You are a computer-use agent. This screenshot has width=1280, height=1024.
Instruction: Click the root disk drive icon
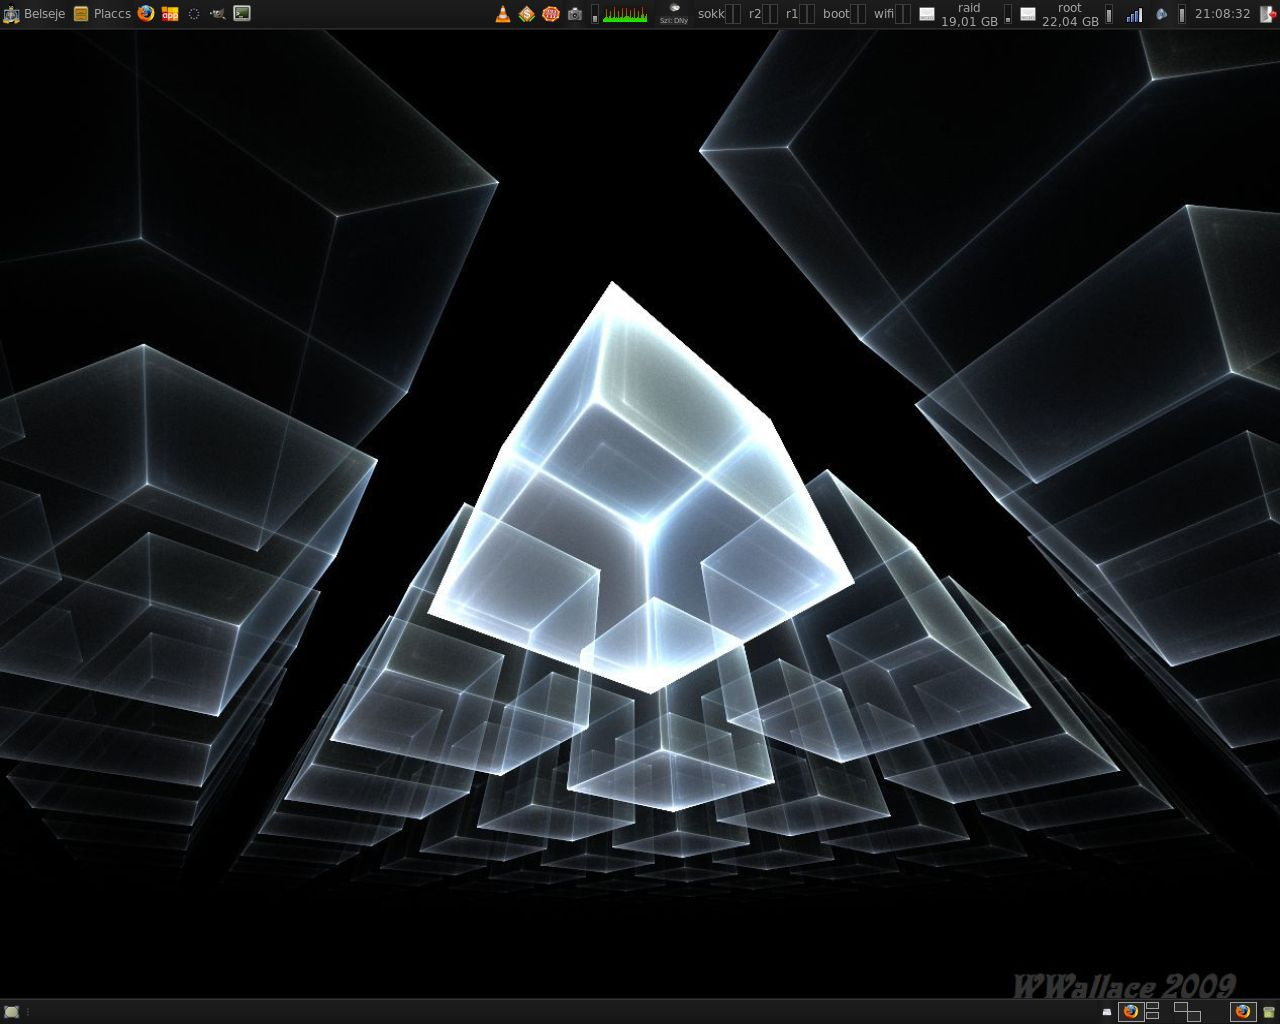(1027, 14)
